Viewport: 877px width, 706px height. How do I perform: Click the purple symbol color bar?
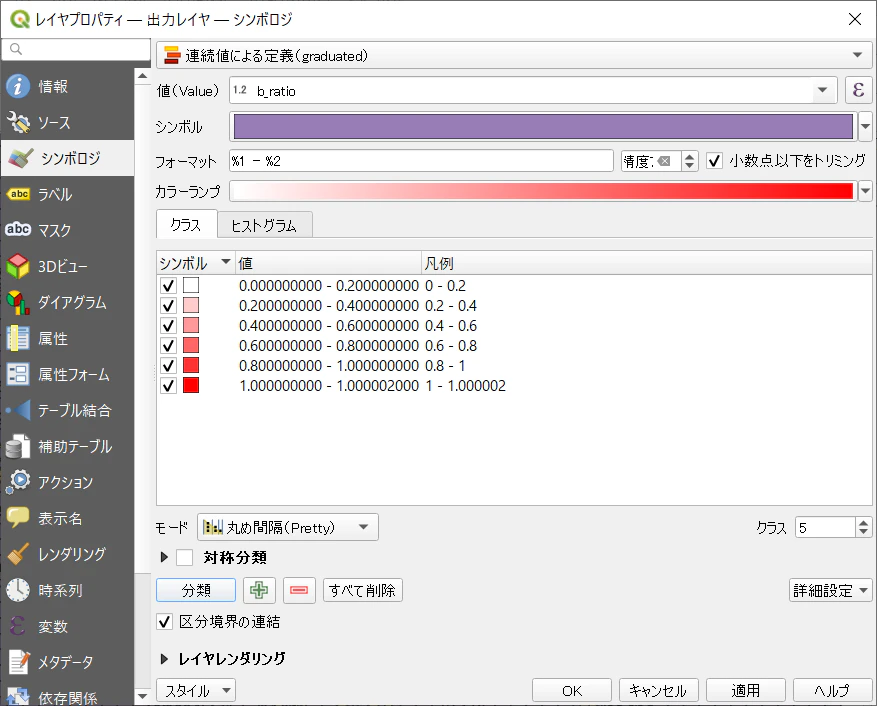pyautogui.click(x=543, y=126)
